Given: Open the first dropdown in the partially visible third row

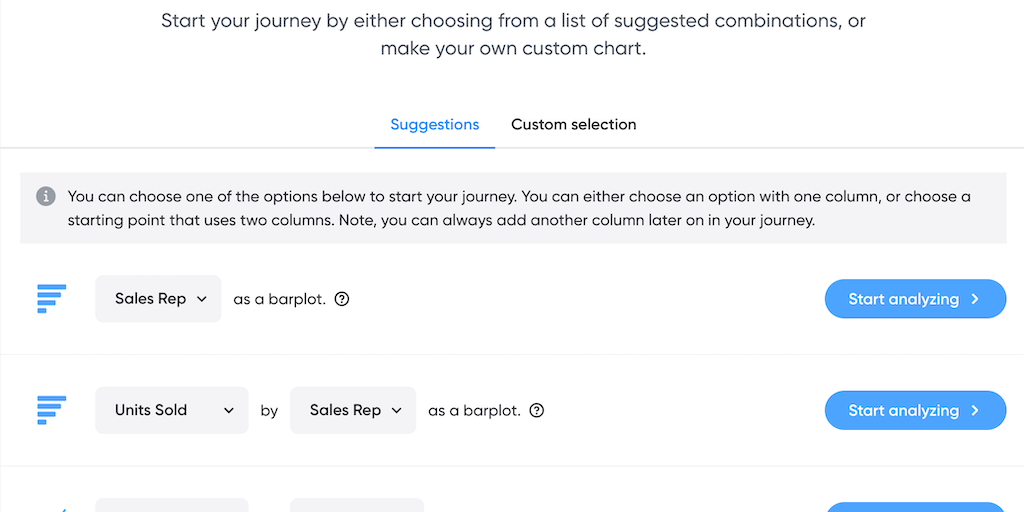Looking at the screenshot, I should point(172,506).
